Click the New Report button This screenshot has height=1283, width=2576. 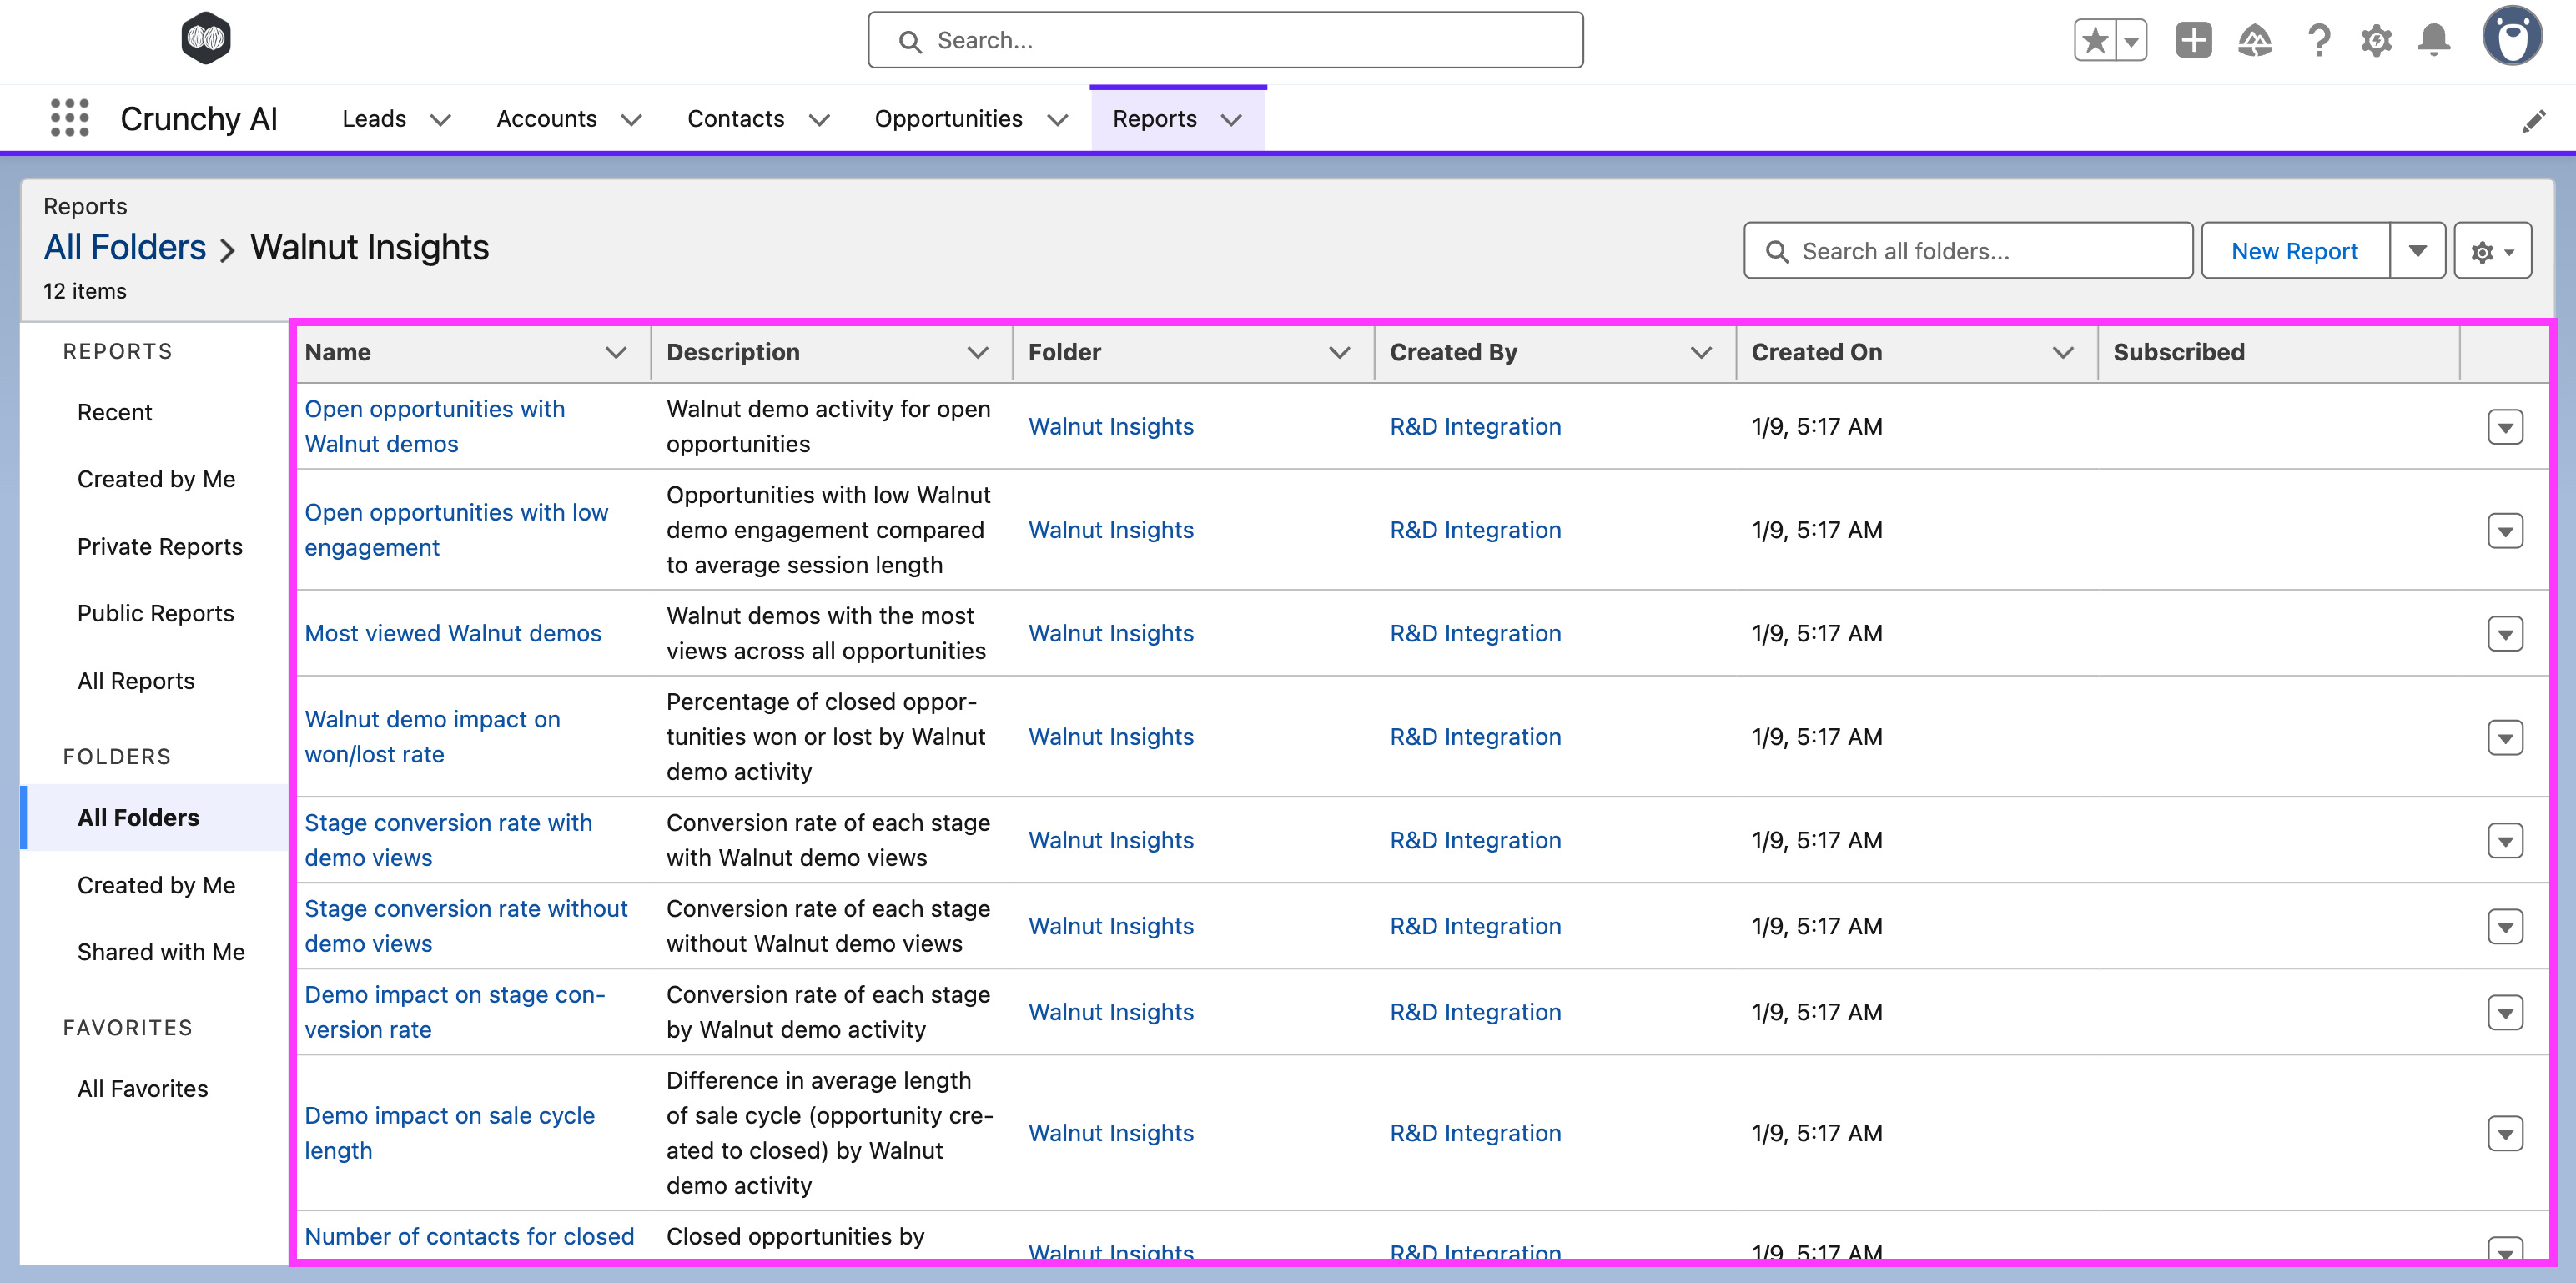coord(2294,250)
